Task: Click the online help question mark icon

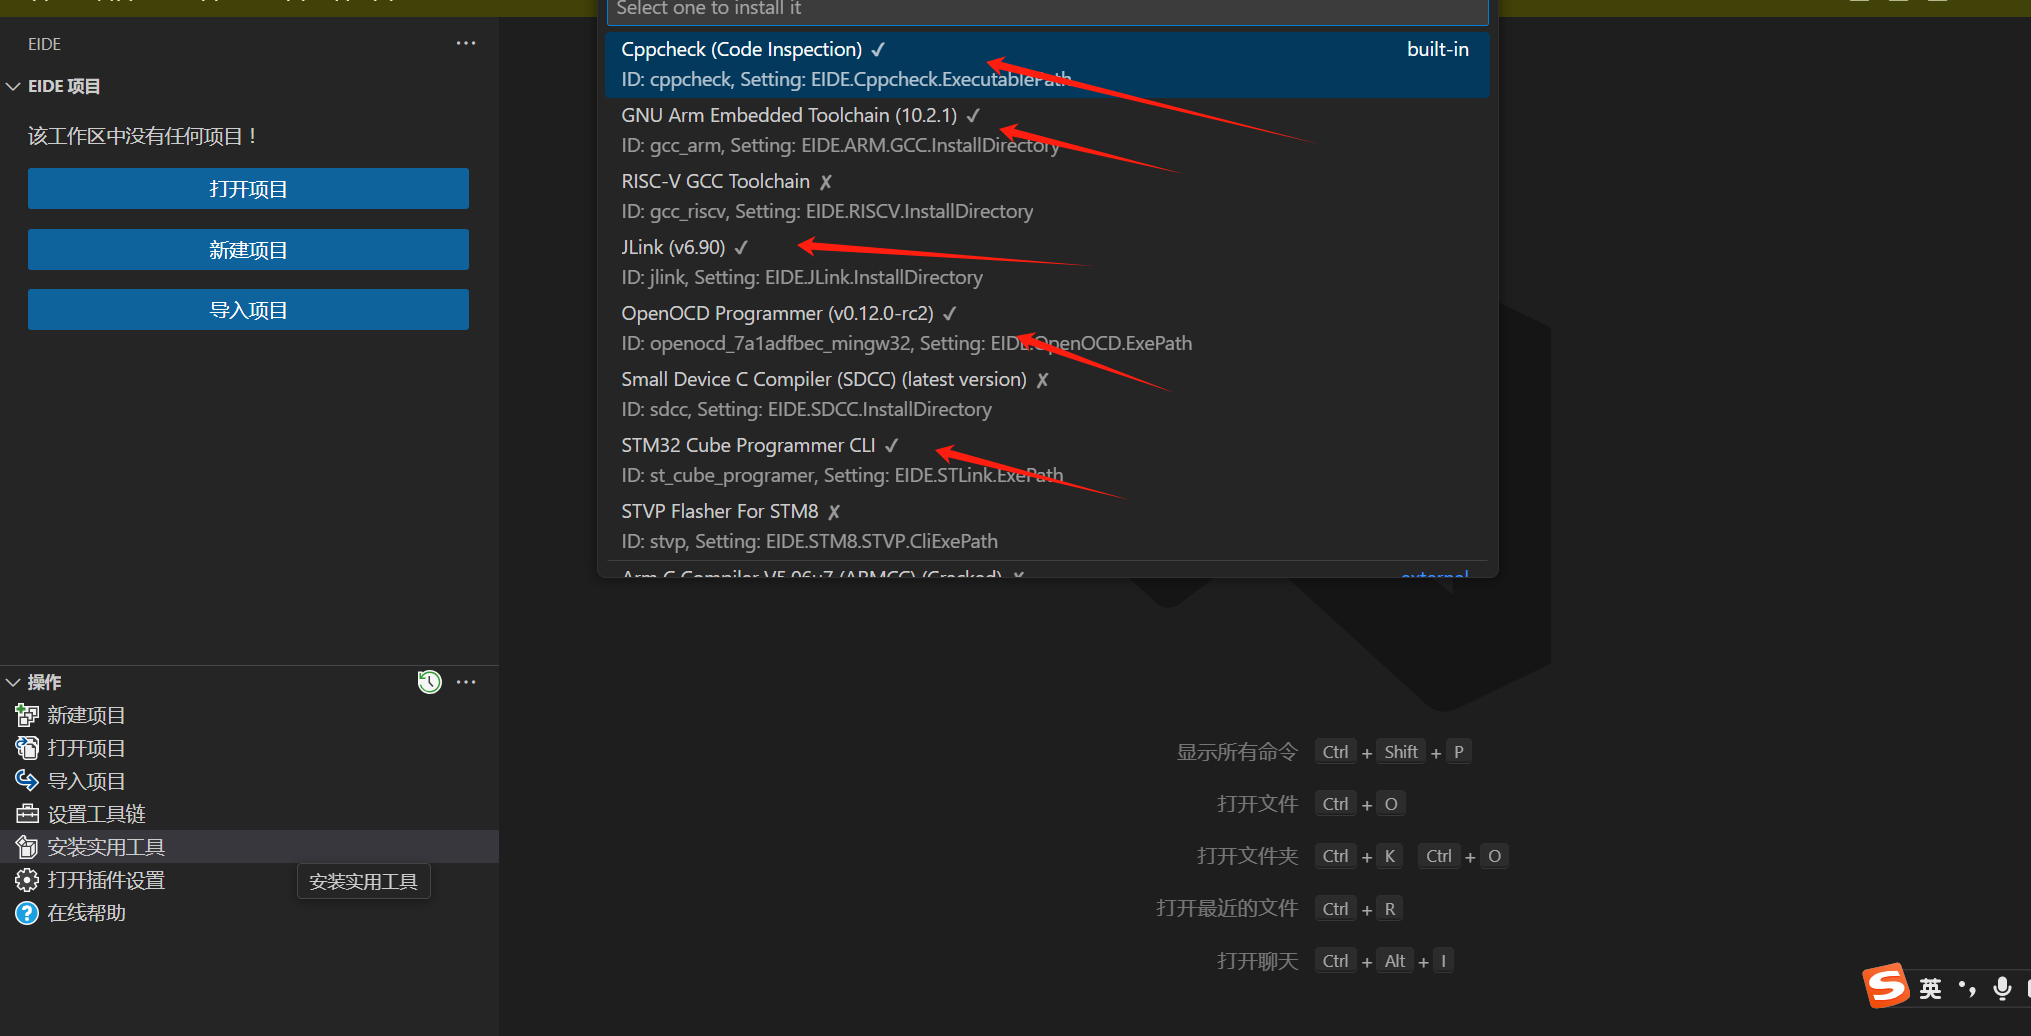Action: 27,913
